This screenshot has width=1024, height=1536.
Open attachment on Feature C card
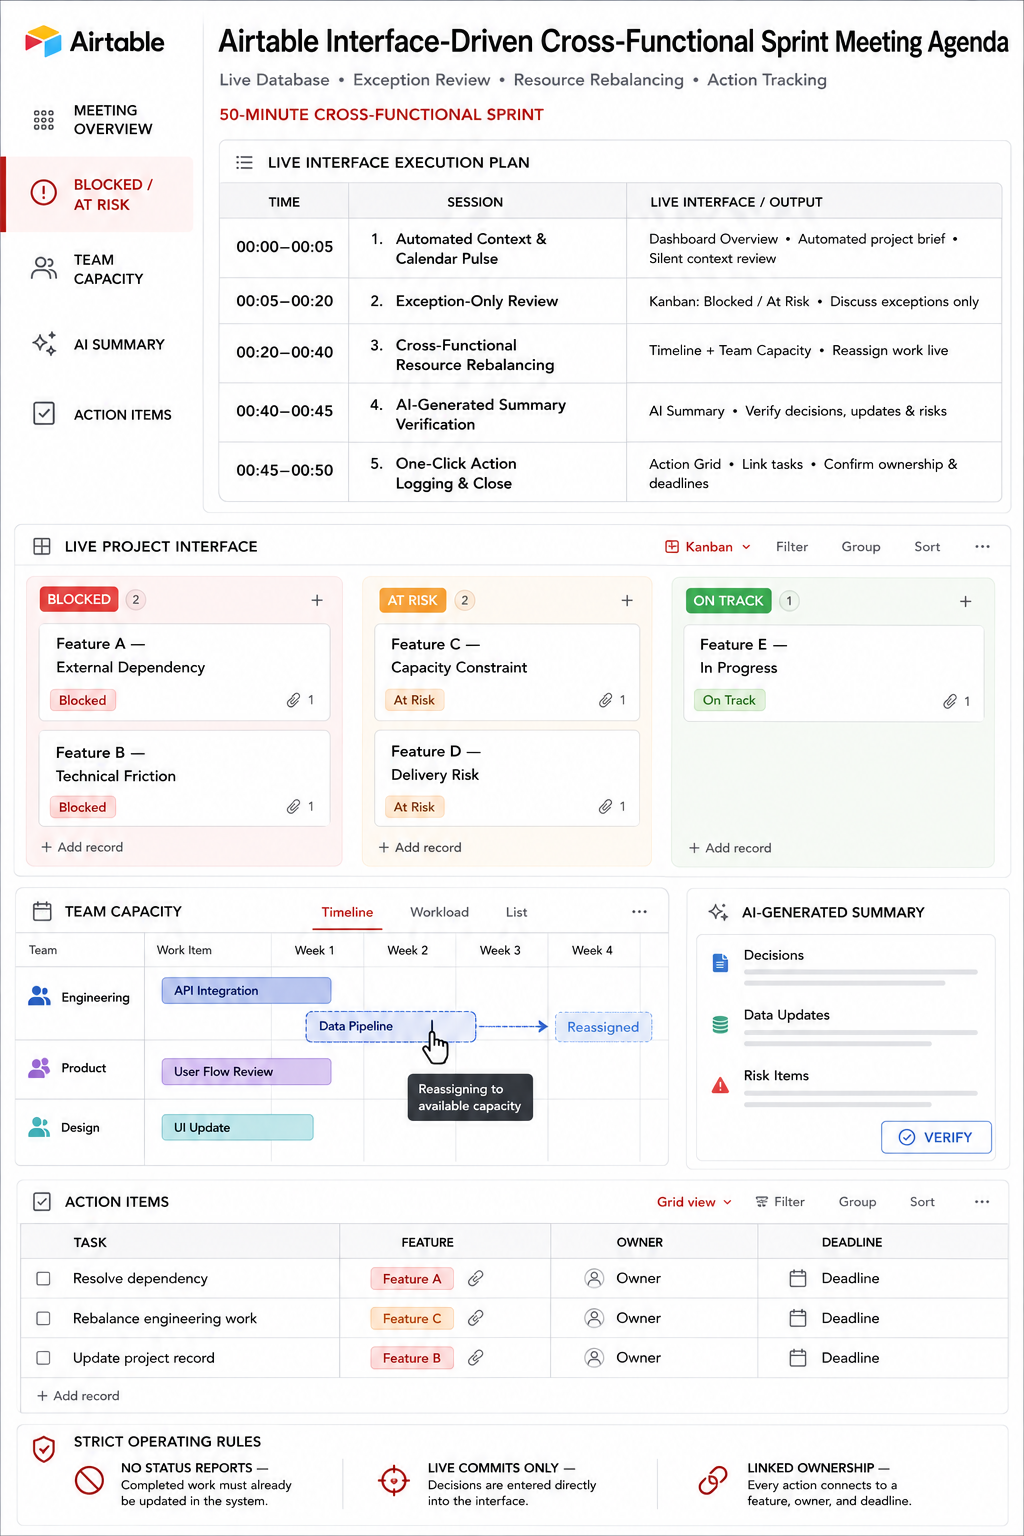[605, 700]
